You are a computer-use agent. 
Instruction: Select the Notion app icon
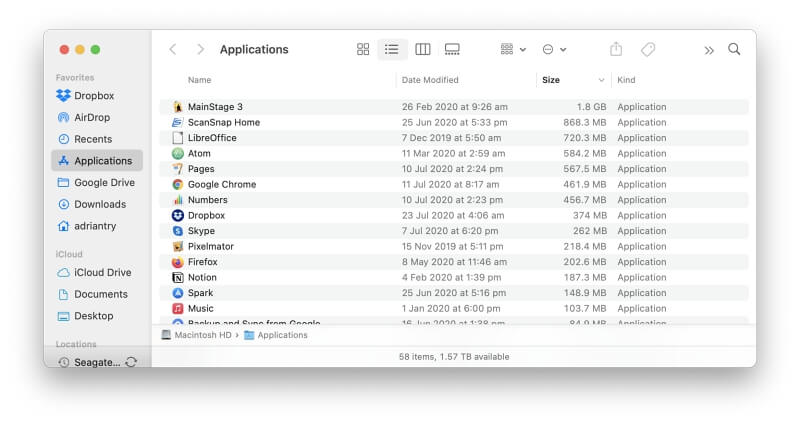178,278
